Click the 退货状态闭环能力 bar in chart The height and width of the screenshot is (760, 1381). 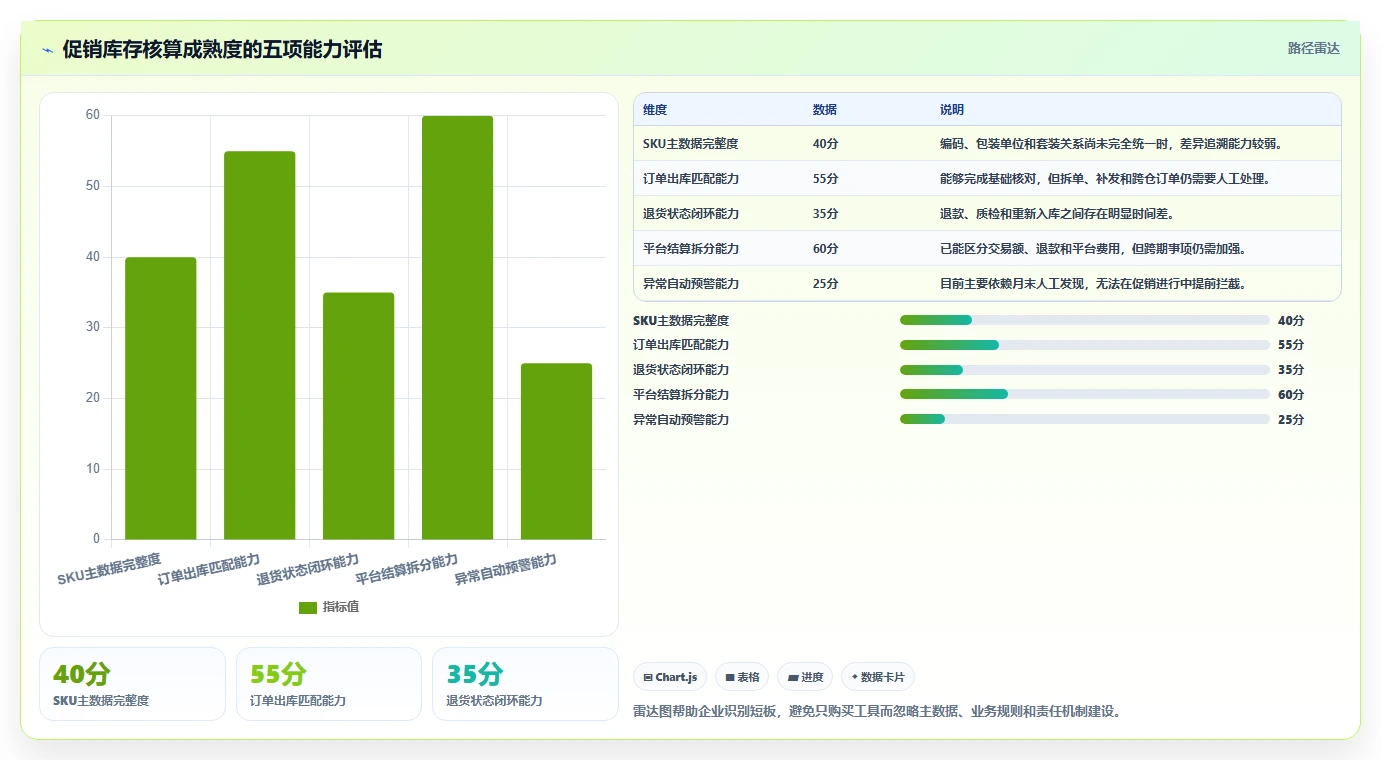coord(358,416)
